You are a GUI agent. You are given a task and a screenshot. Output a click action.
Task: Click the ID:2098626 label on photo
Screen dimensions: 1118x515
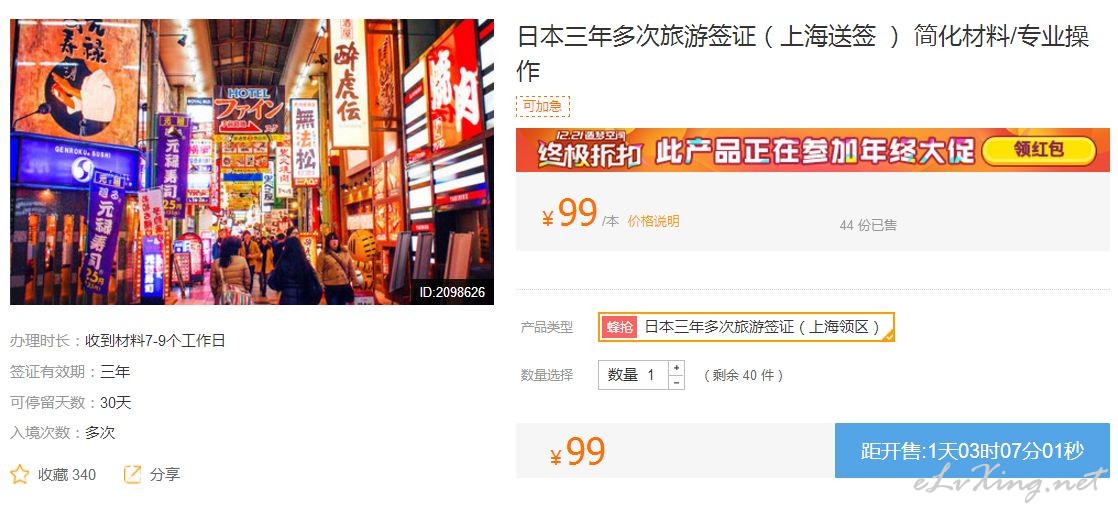(x=452, y=292)
